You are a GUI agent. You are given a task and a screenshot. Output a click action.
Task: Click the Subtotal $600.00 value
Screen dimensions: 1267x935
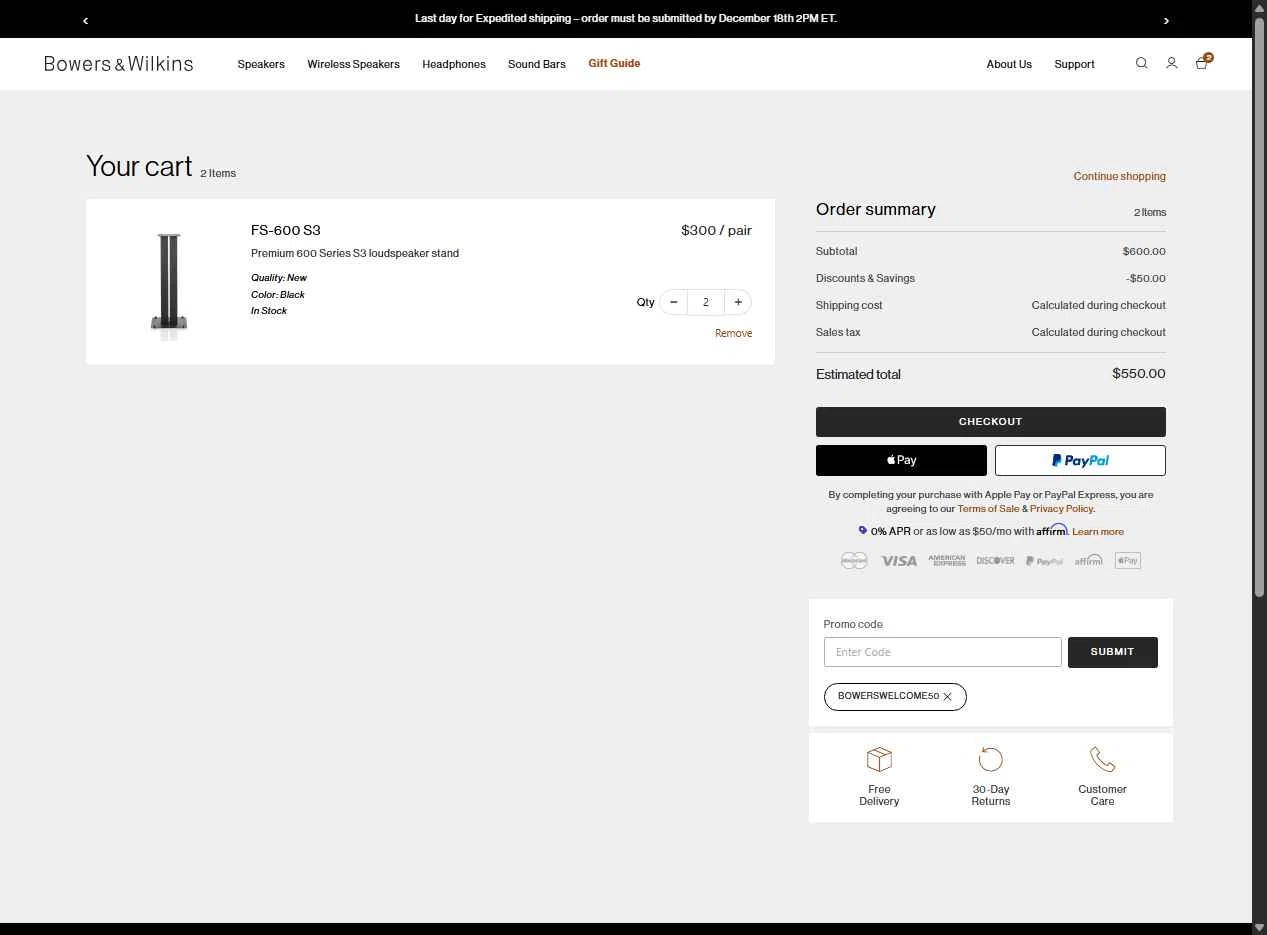(x=1144, y=251)
